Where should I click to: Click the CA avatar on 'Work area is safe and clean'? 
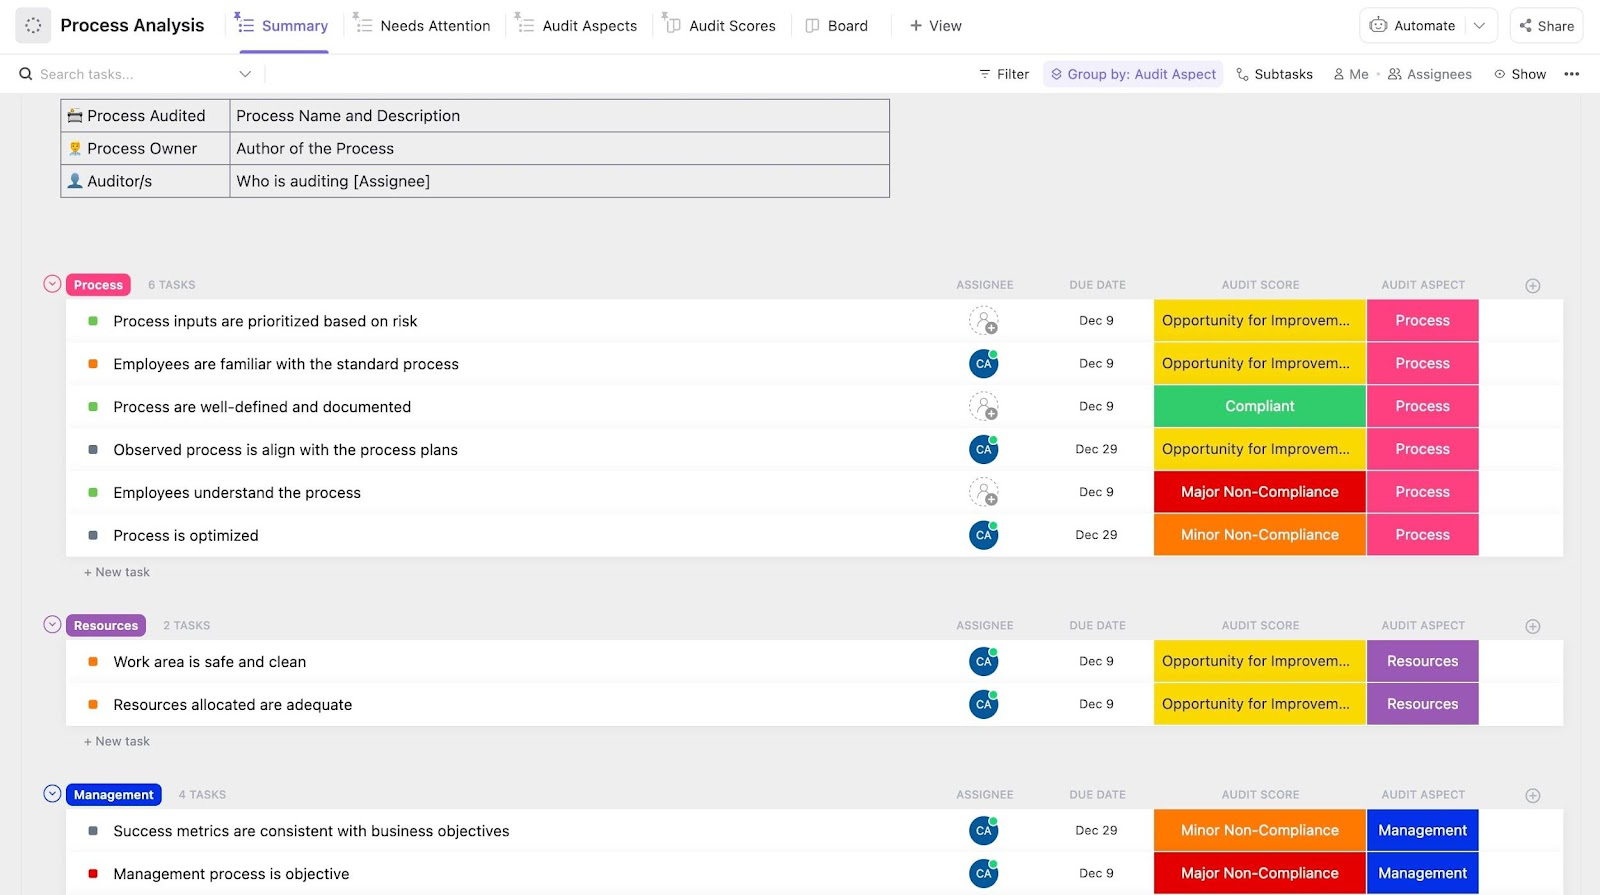click(984, 662)
